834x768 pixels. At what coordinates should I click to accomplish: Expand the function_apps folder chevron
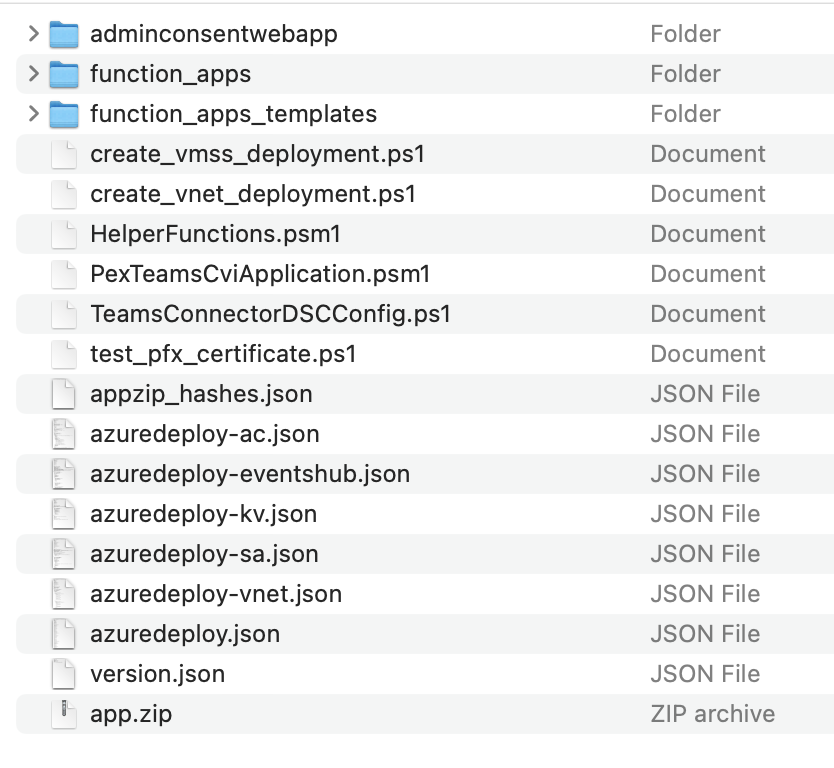[x=34, y=74]
